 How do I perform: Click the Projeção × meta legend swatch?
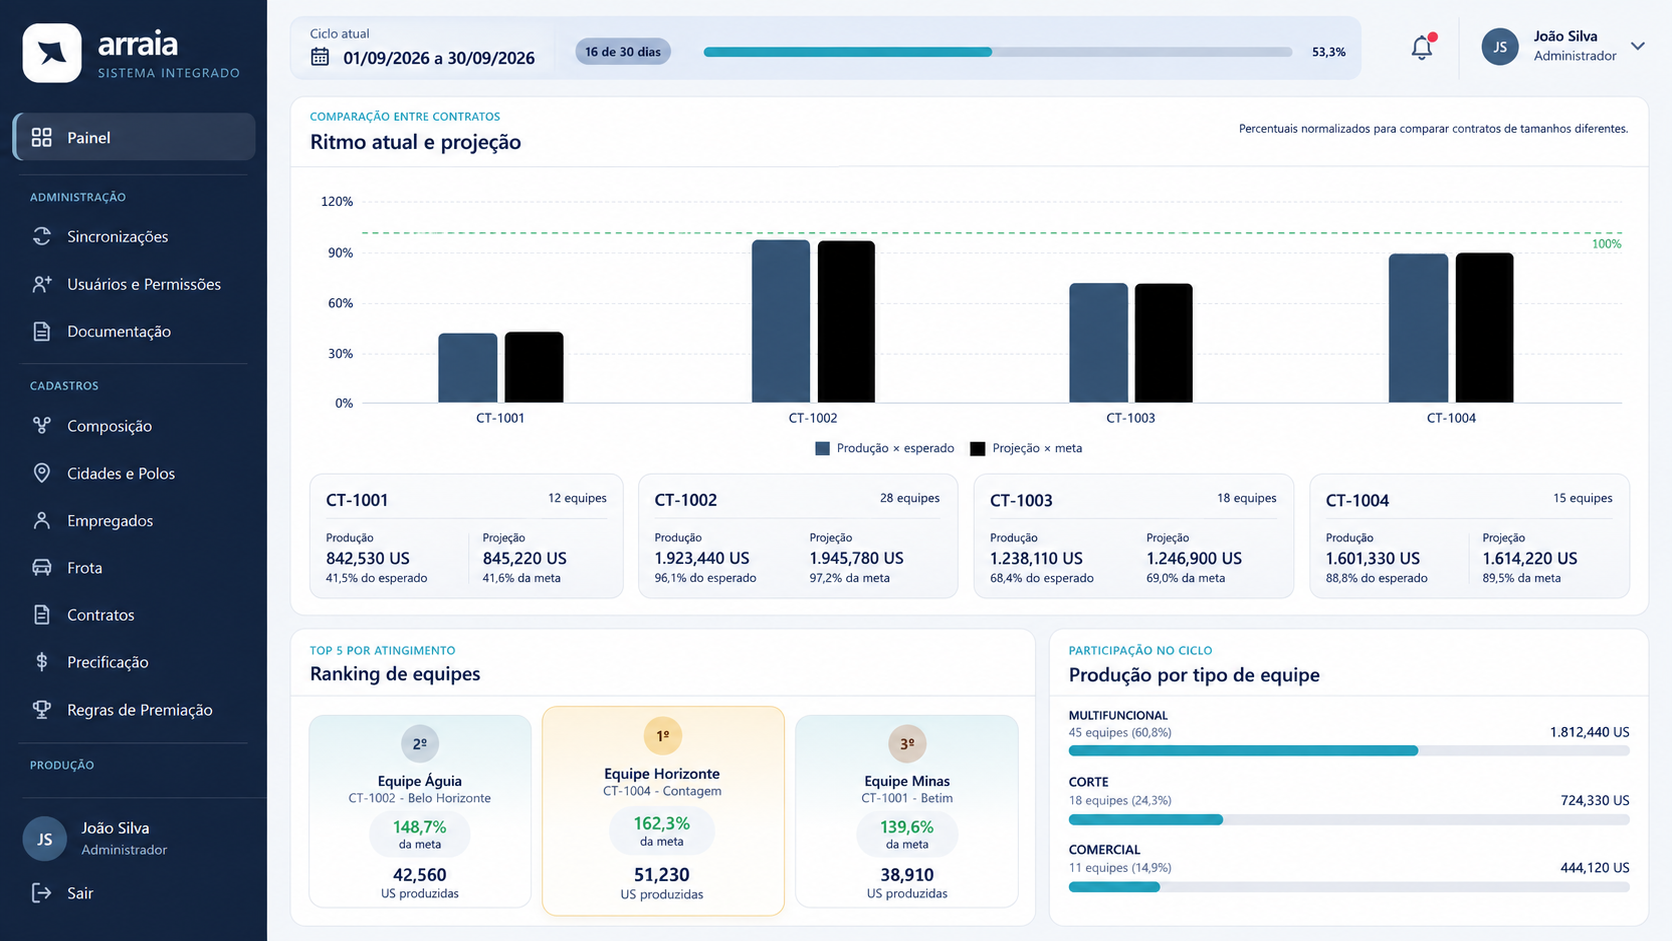pos(978,449)
